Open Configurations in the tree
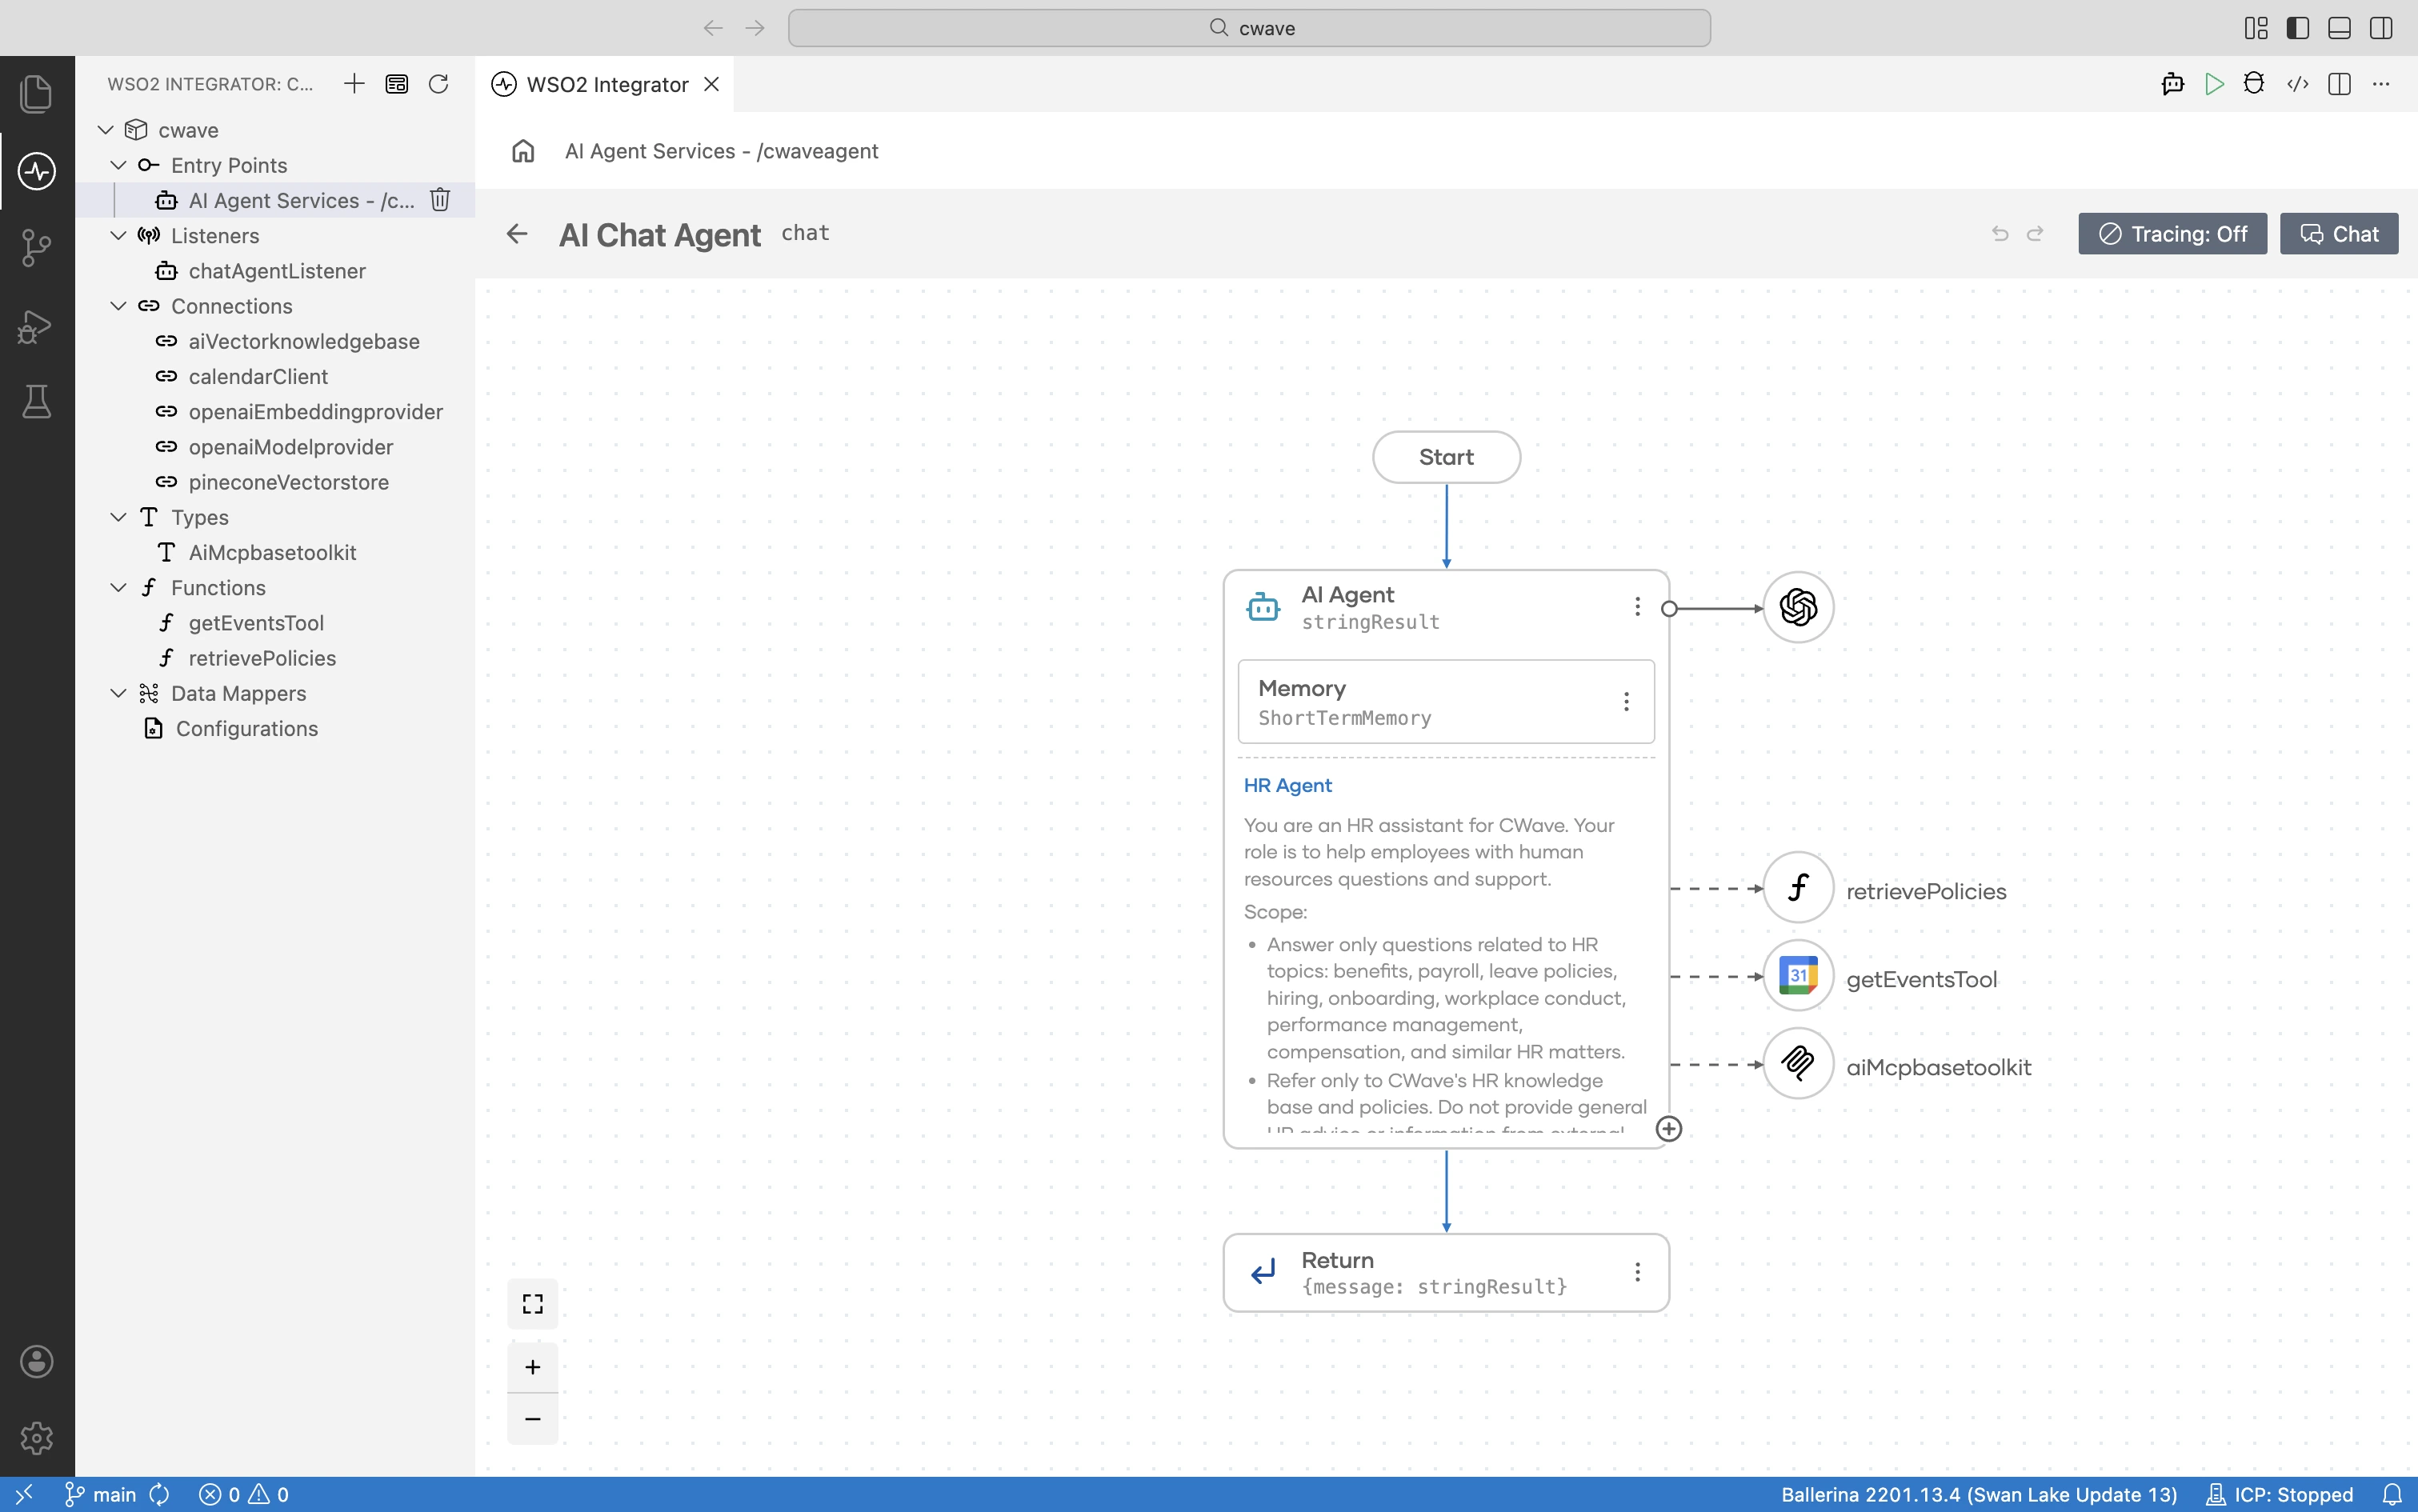 (276, 729)
